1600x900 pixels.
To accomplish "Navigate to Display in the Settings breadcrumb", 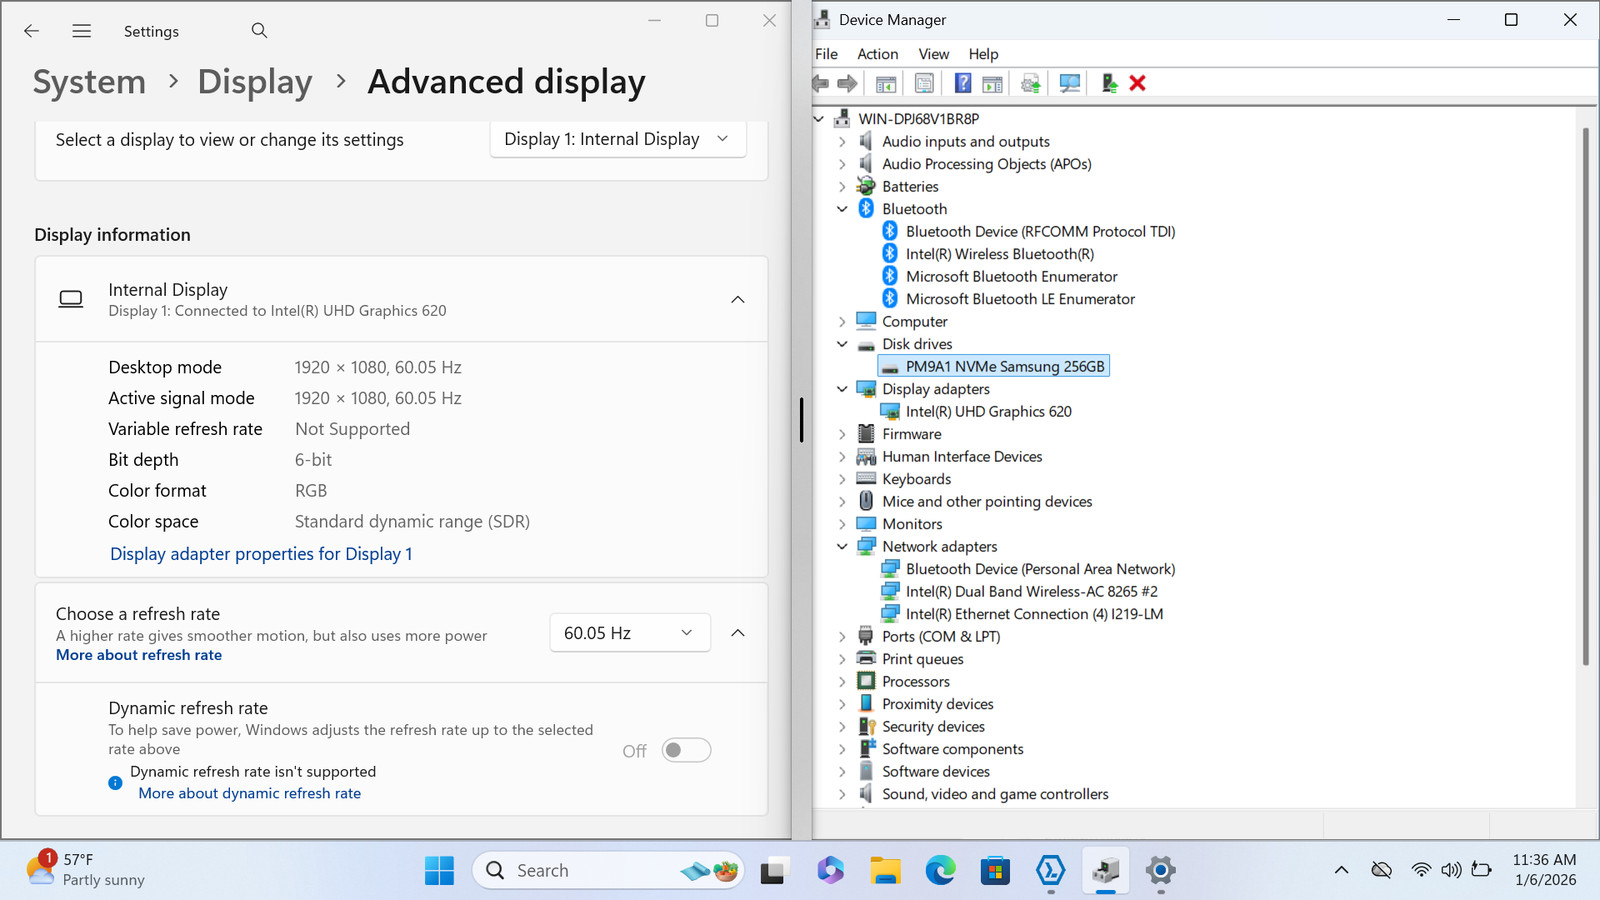I will [255, 82].
